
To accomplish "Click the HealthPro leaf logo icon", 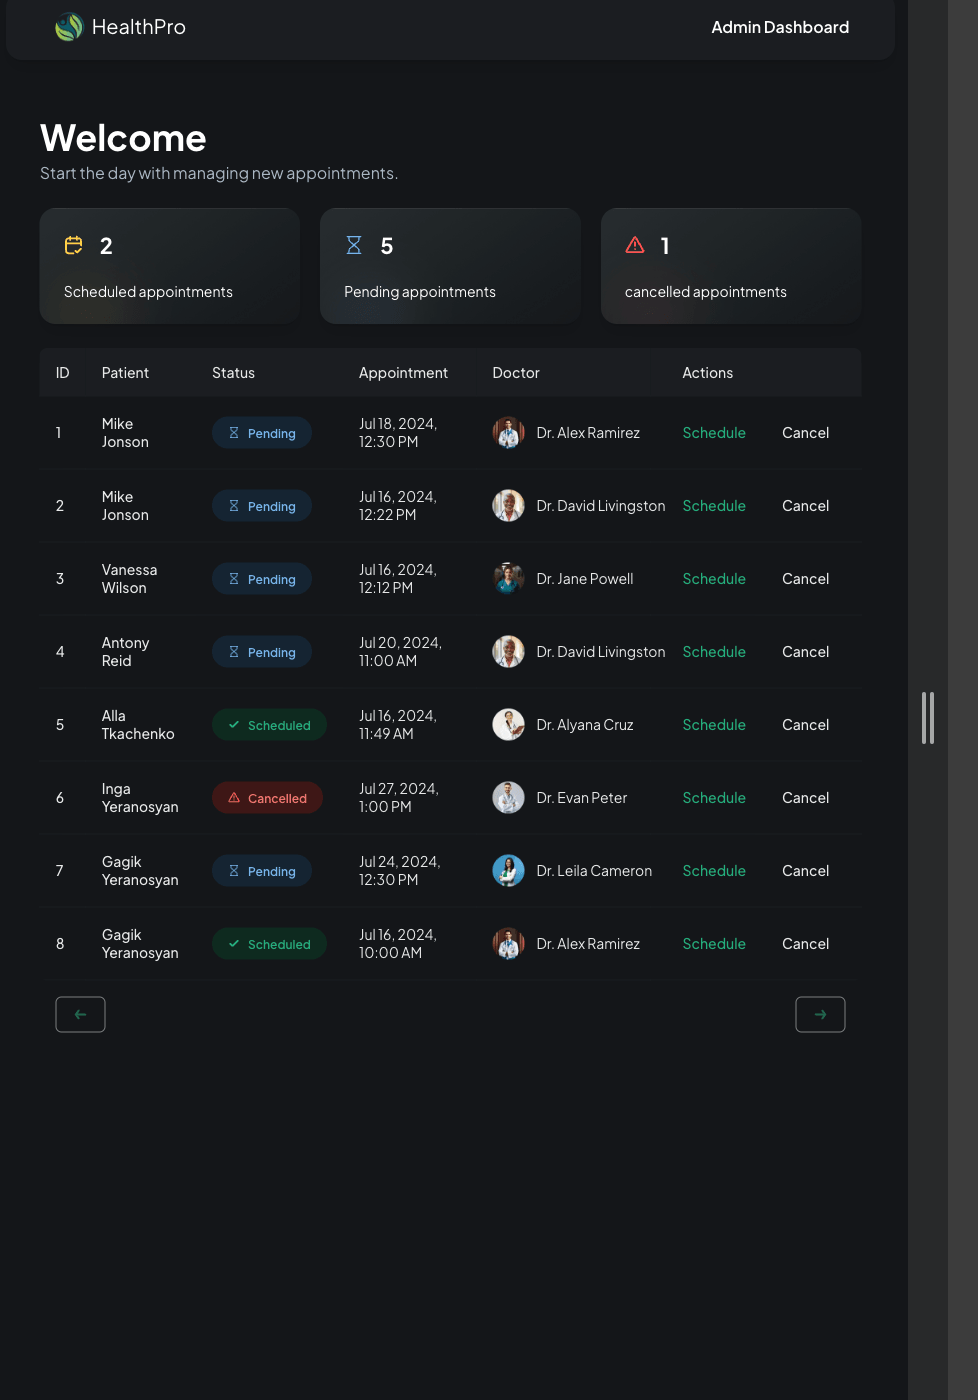I will coord(68,27).
